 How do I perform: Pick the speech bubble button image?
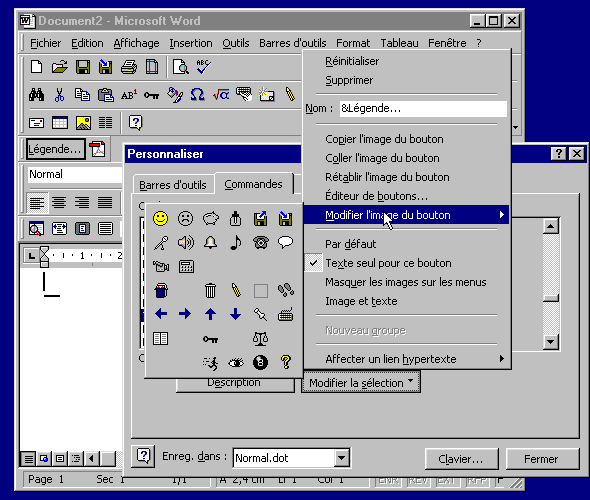[286, 243]
